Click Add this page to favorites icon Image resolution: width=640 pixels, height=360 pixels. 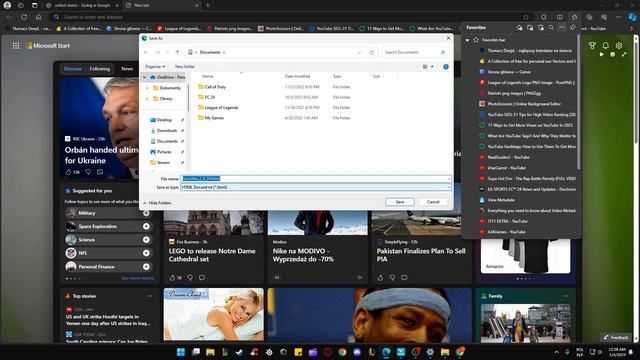tap(519, 28)
